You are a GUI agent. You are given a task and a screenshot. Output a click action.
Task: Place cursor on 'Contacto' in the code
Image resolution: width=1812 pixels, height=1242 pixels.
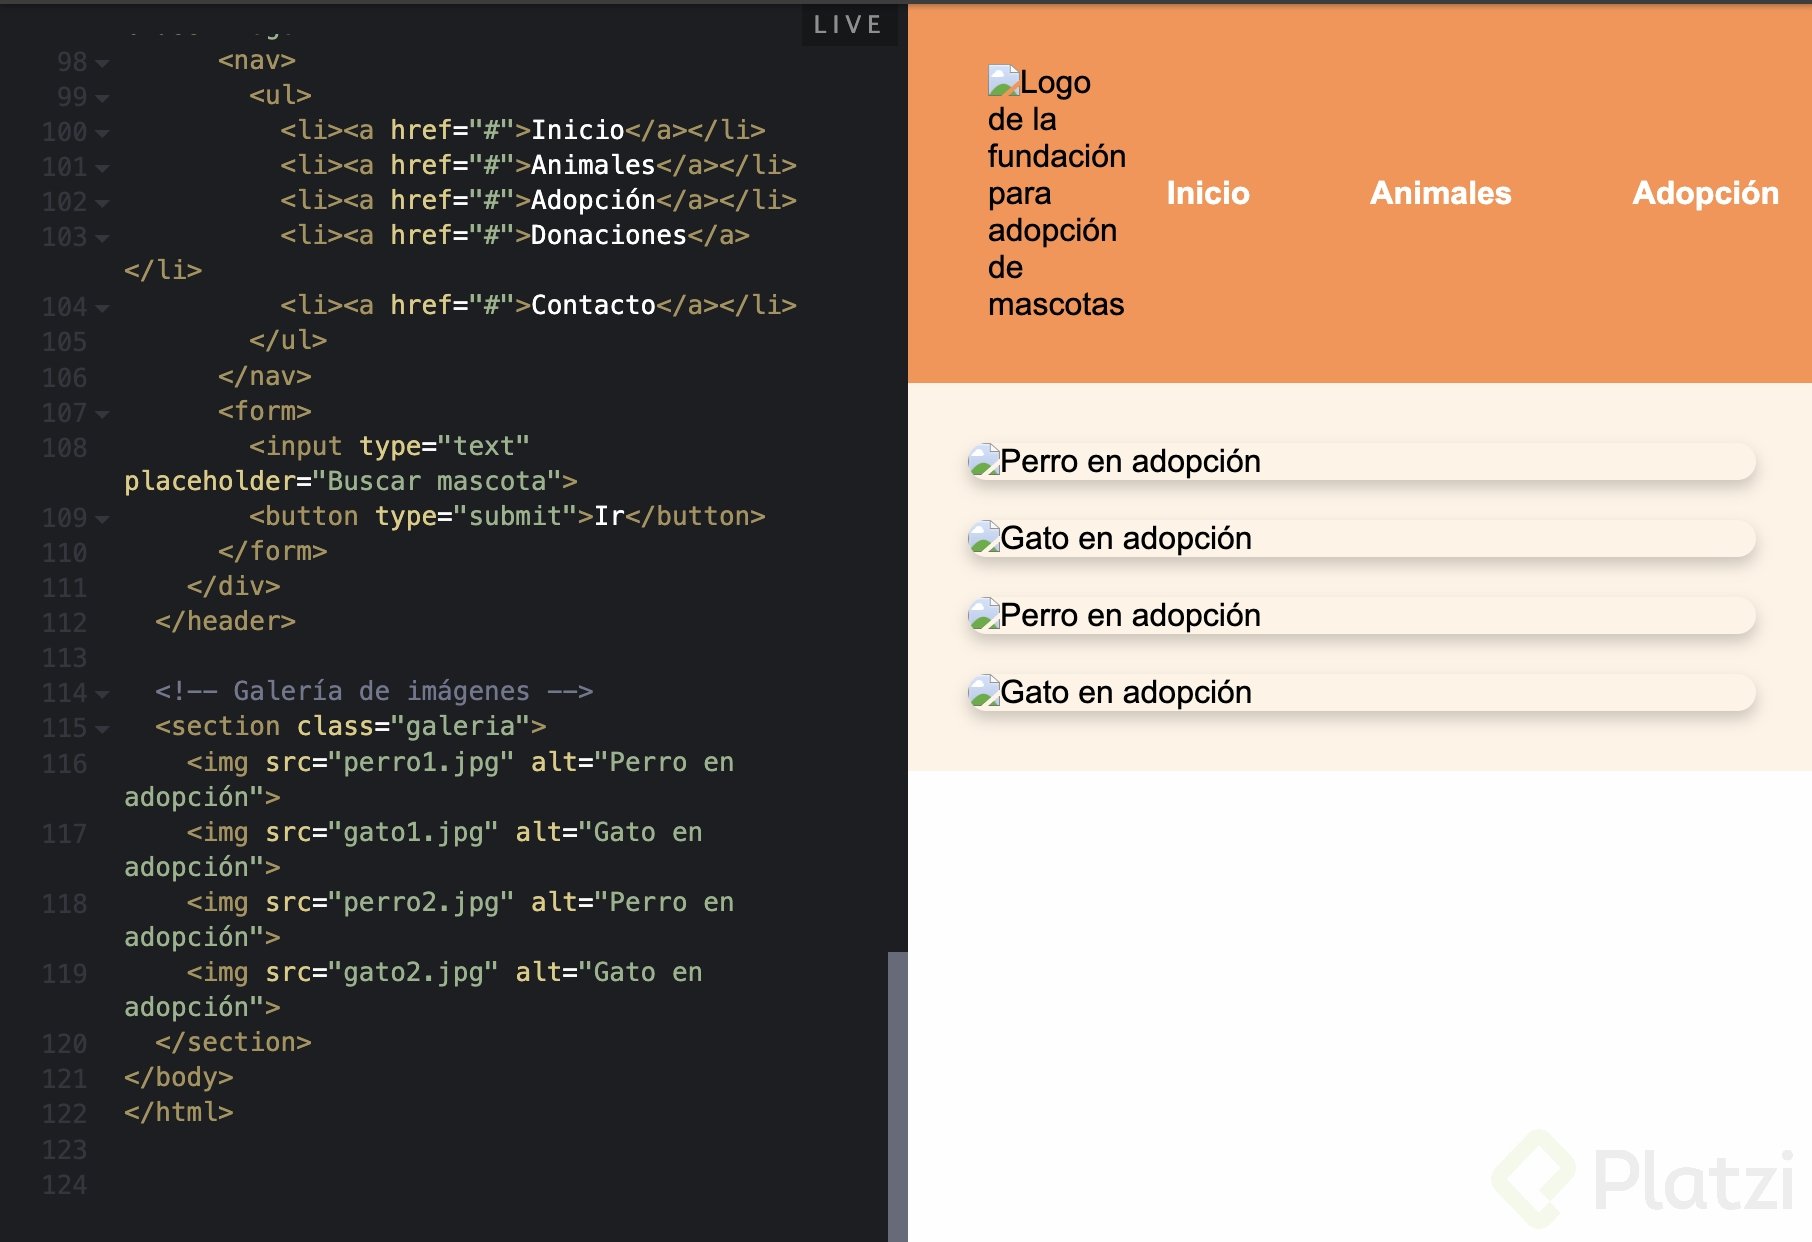click(593, 305)
